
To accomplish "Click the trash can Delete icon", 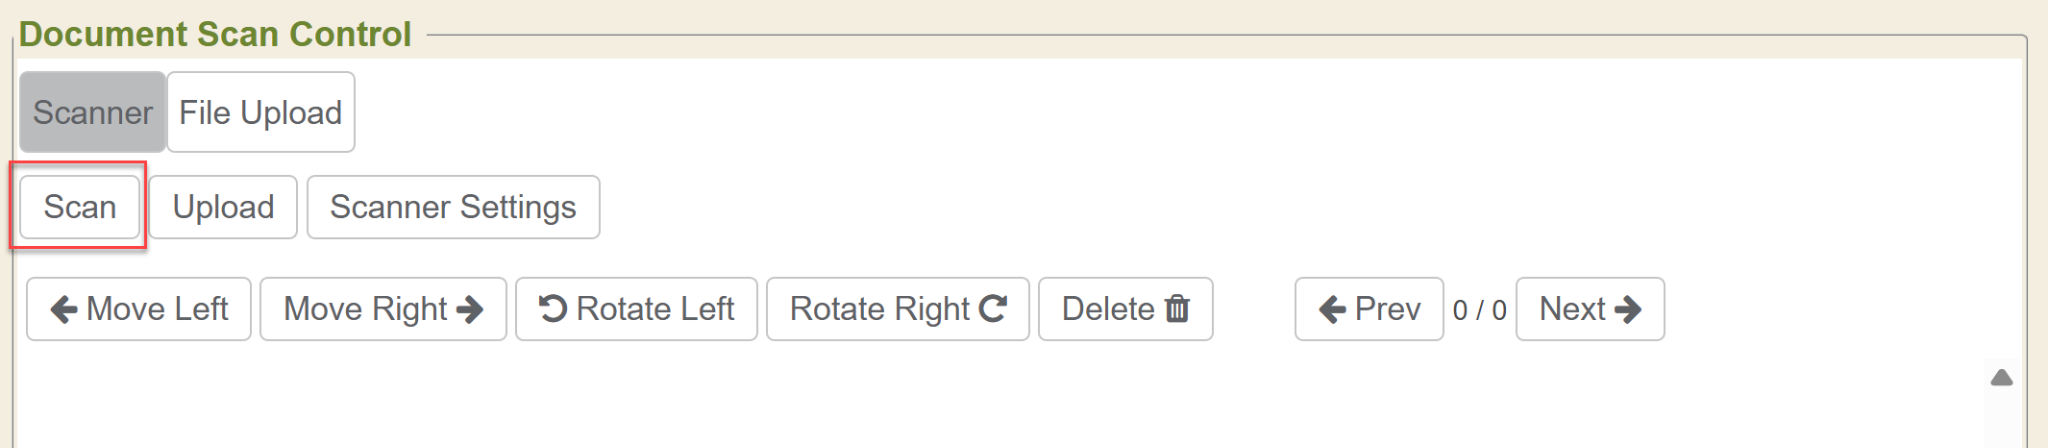I will coord(1178,309).
